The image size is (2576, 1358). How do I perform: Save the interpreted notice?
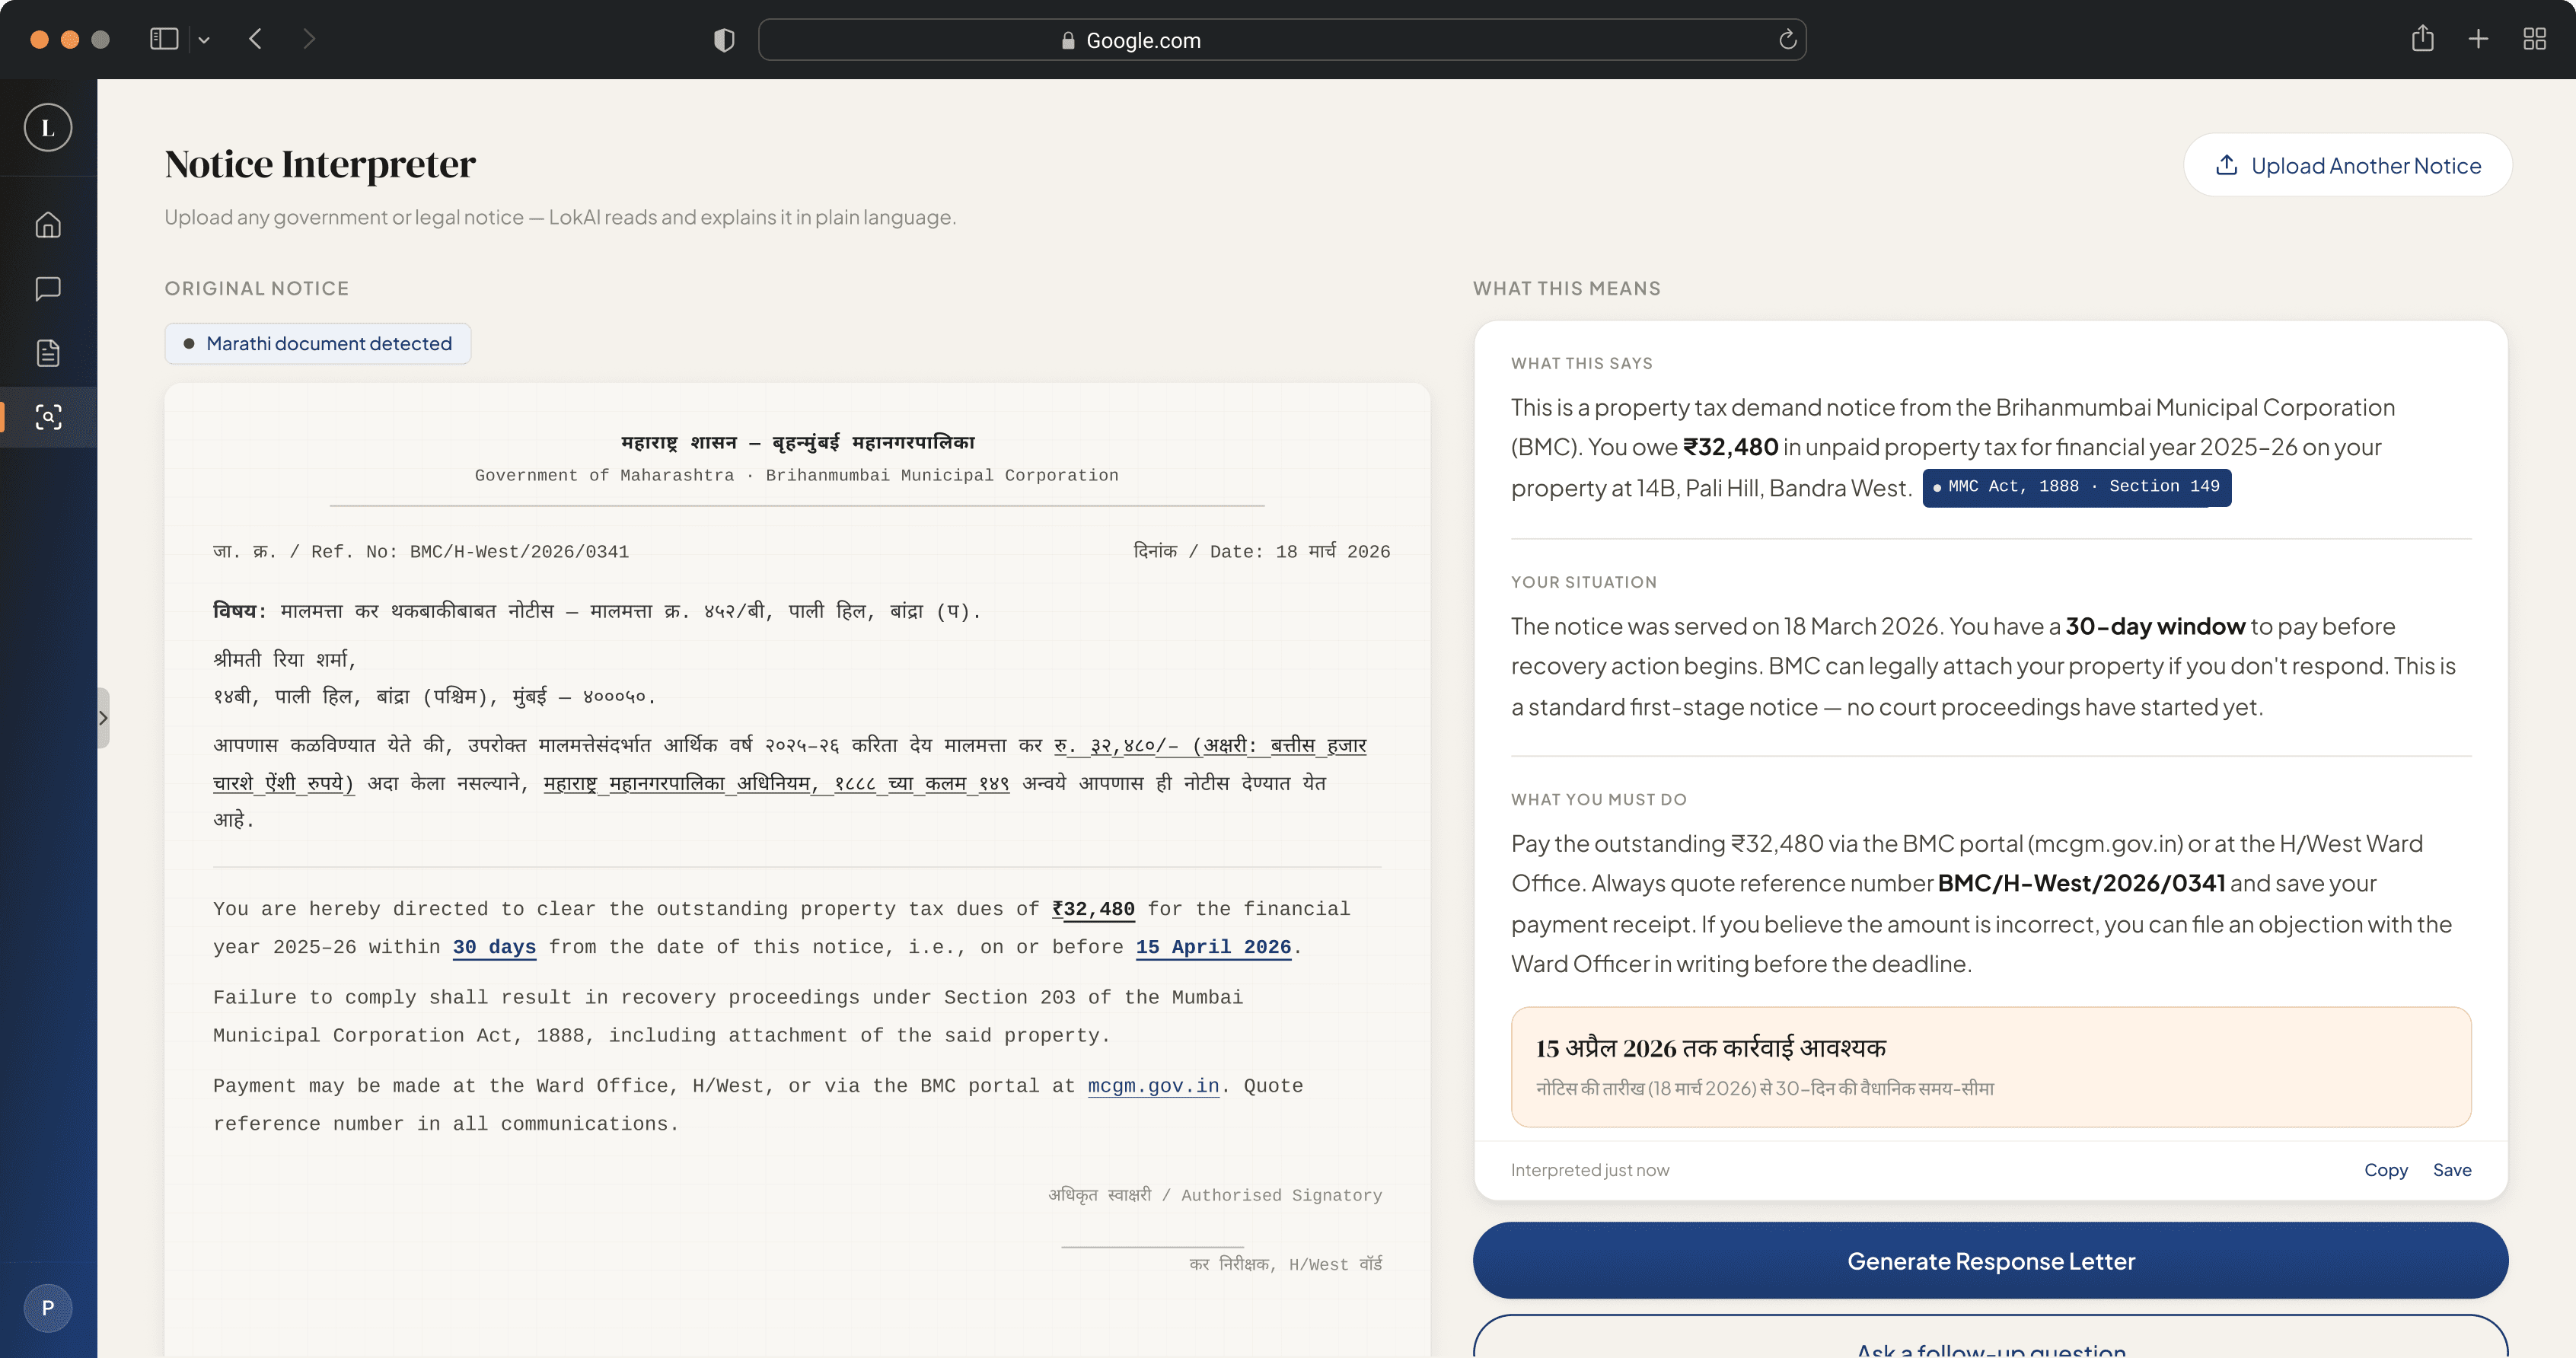tap(2451, 1169)
